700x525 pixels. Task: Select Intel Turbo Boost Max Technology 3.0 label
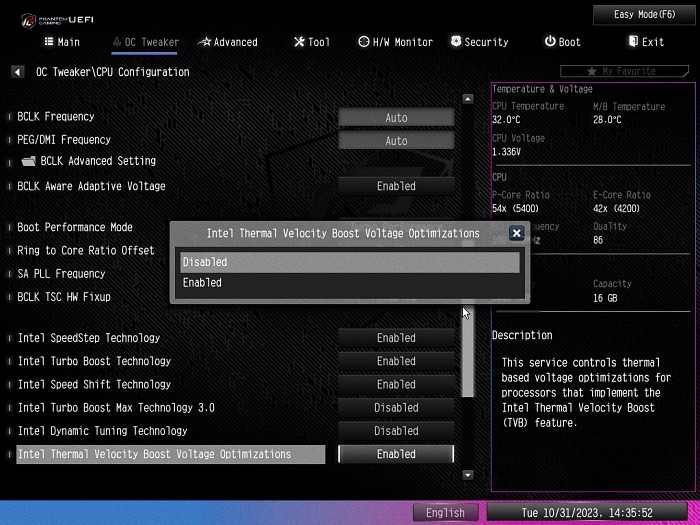[x=116, y=408]
